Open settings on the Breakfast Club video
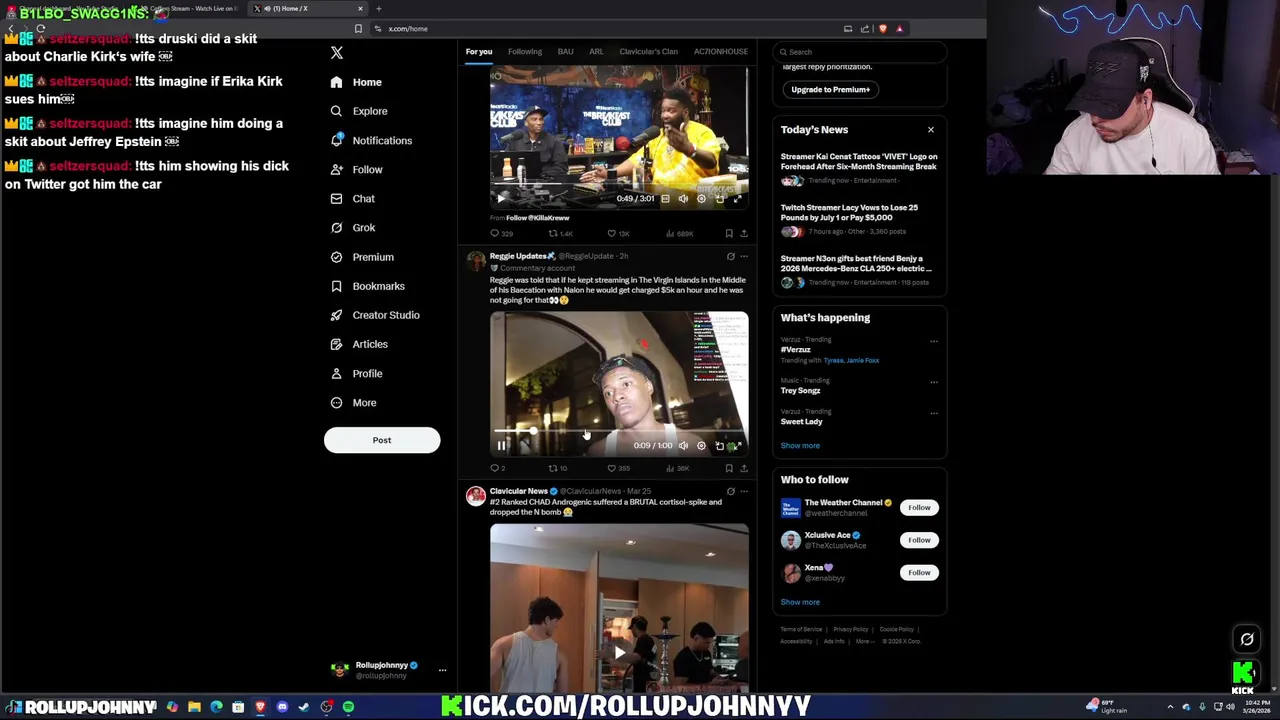Image resolution: width=1280 pixels, height=720 pixels. 701,199
